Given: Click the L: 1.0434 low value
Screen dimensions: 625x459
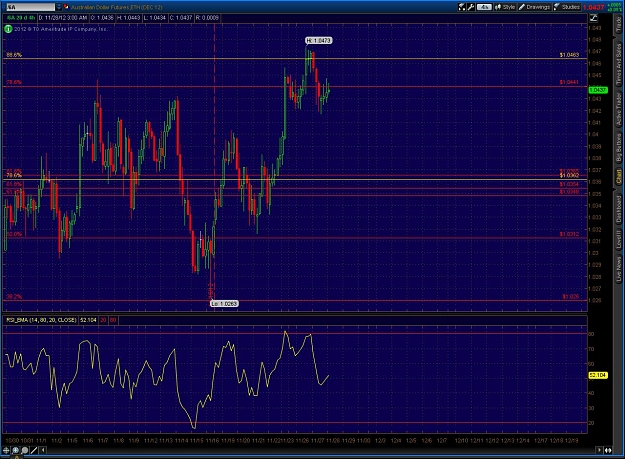Looking at the screenshot, I should coord(155,18).
